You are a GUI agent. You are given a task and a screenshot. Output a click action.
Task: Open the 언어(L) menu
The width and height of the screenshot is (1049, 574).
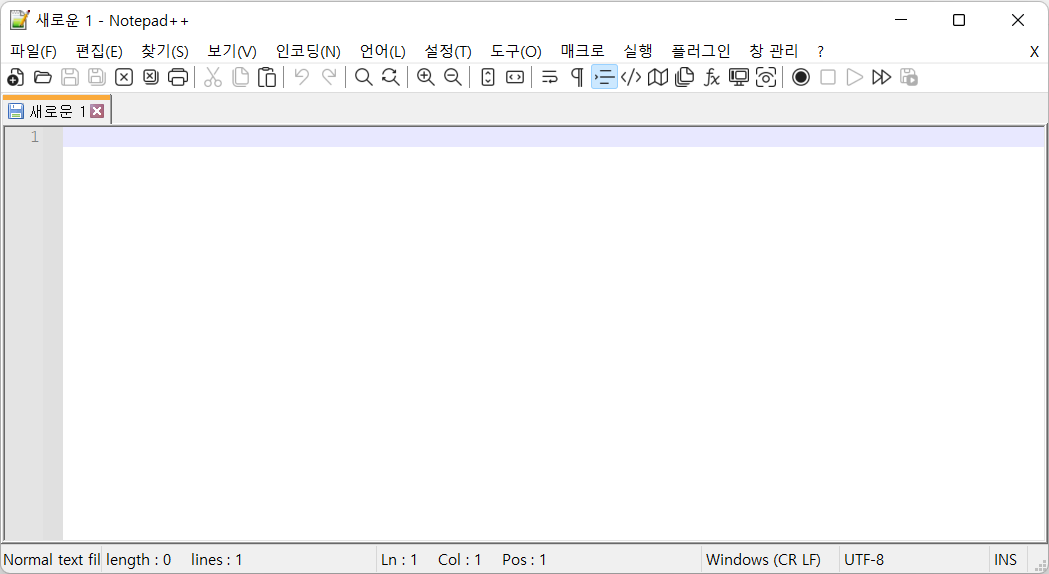pos(383,52)
